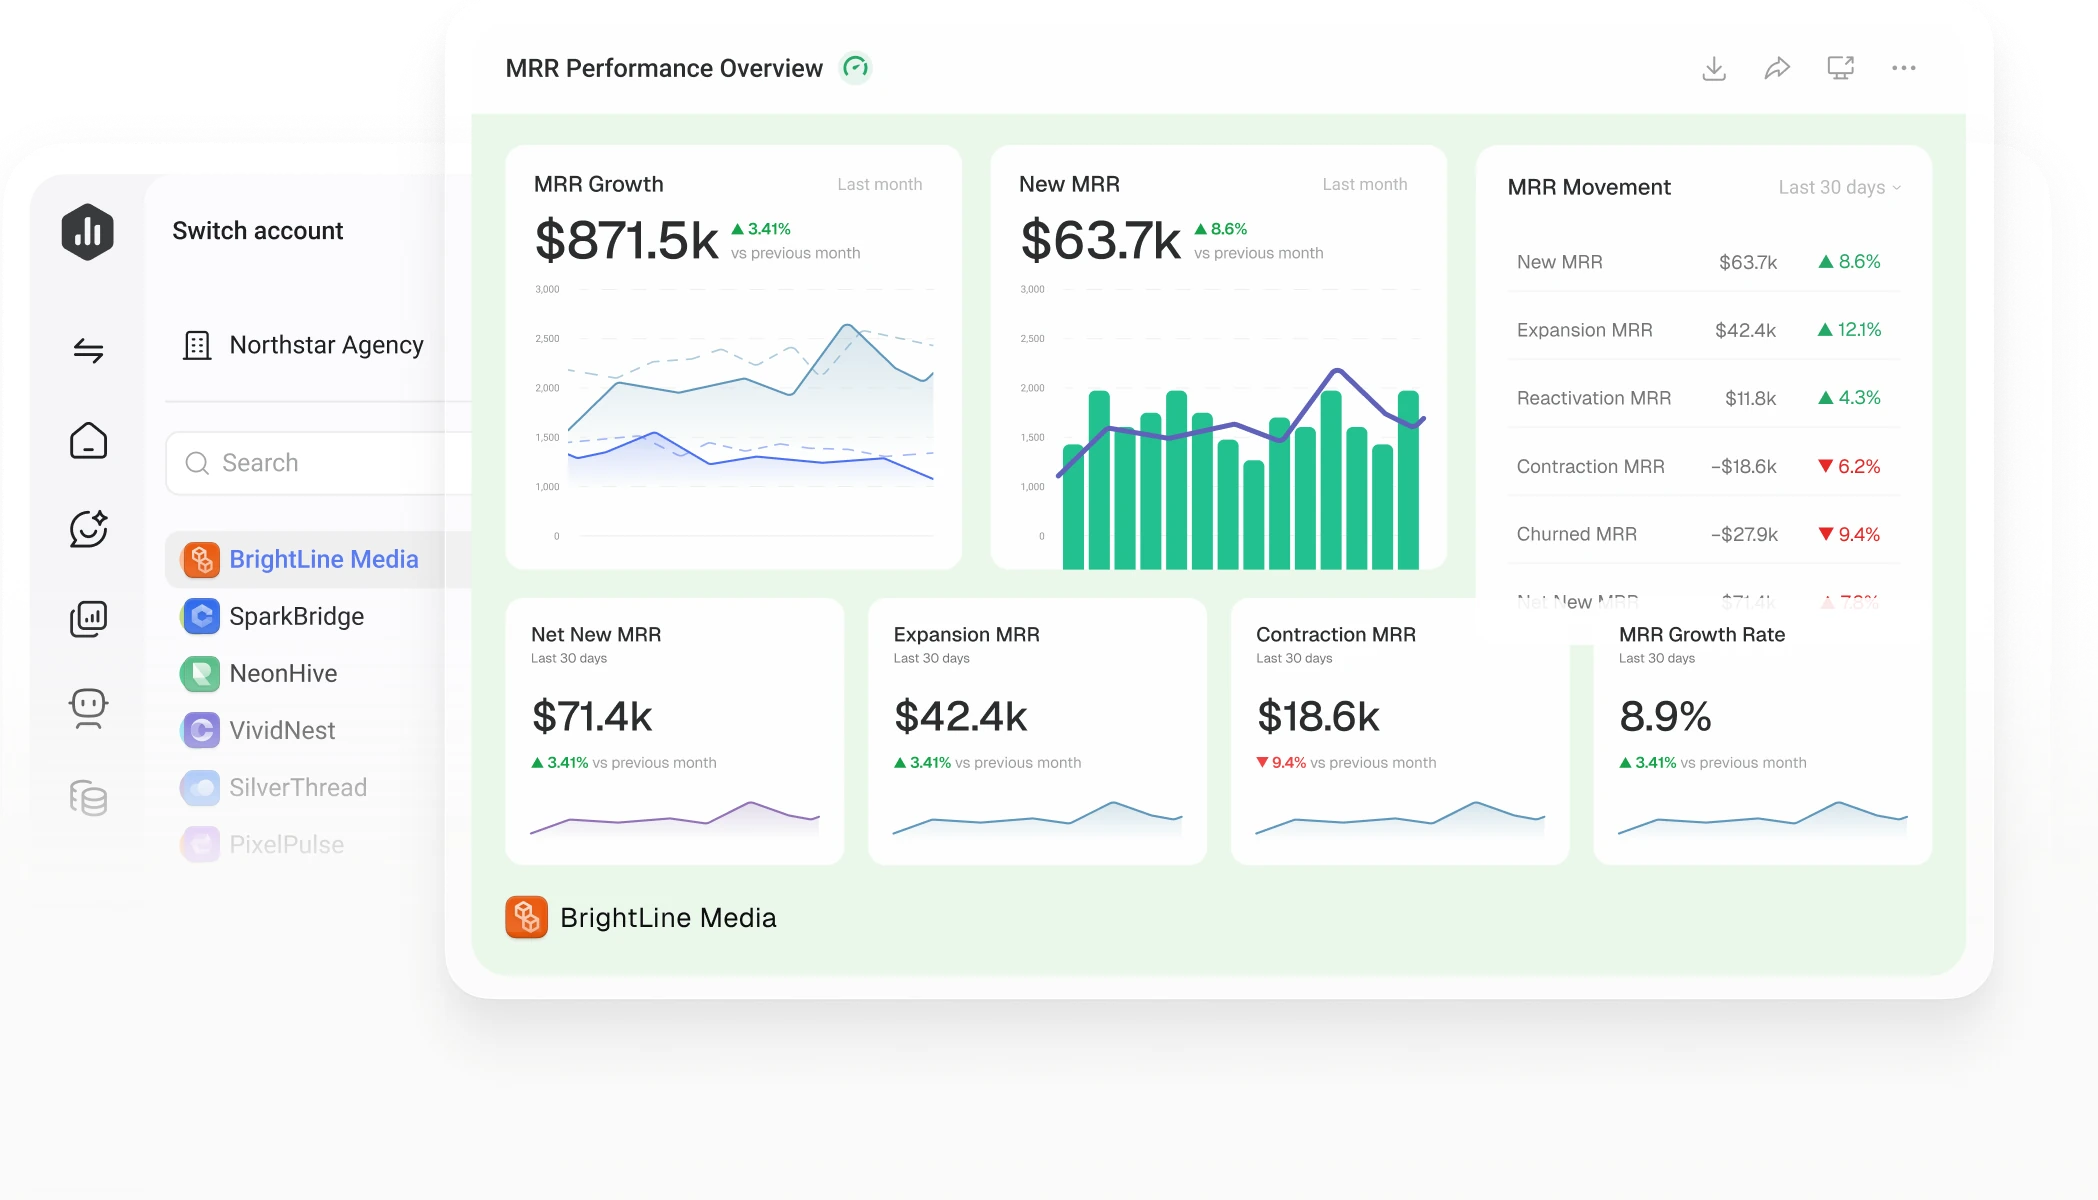This screenshot has width=2098, height=1200.
Task: Click the download icon in the header
Action: tap(1714, 68)
